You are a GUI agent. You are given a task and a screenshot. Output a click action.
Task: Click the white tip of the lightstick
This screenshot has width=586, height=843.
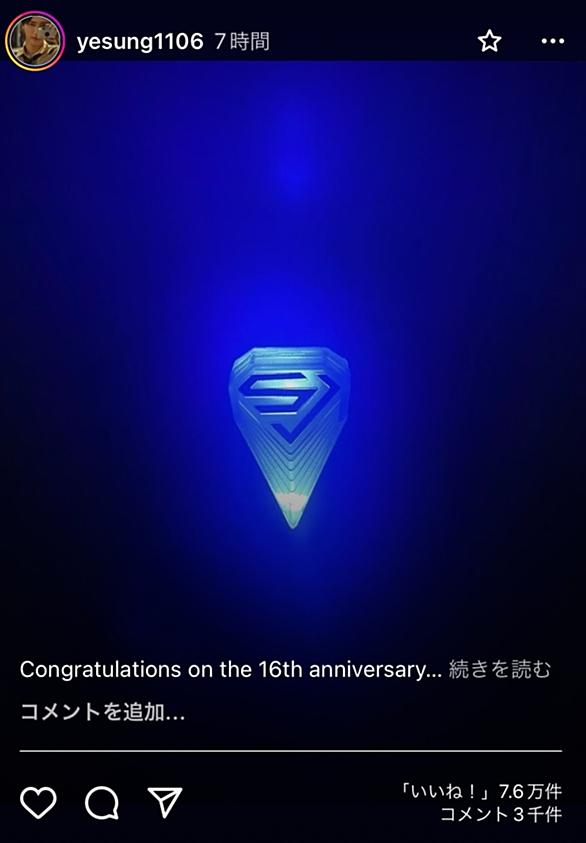292,505
